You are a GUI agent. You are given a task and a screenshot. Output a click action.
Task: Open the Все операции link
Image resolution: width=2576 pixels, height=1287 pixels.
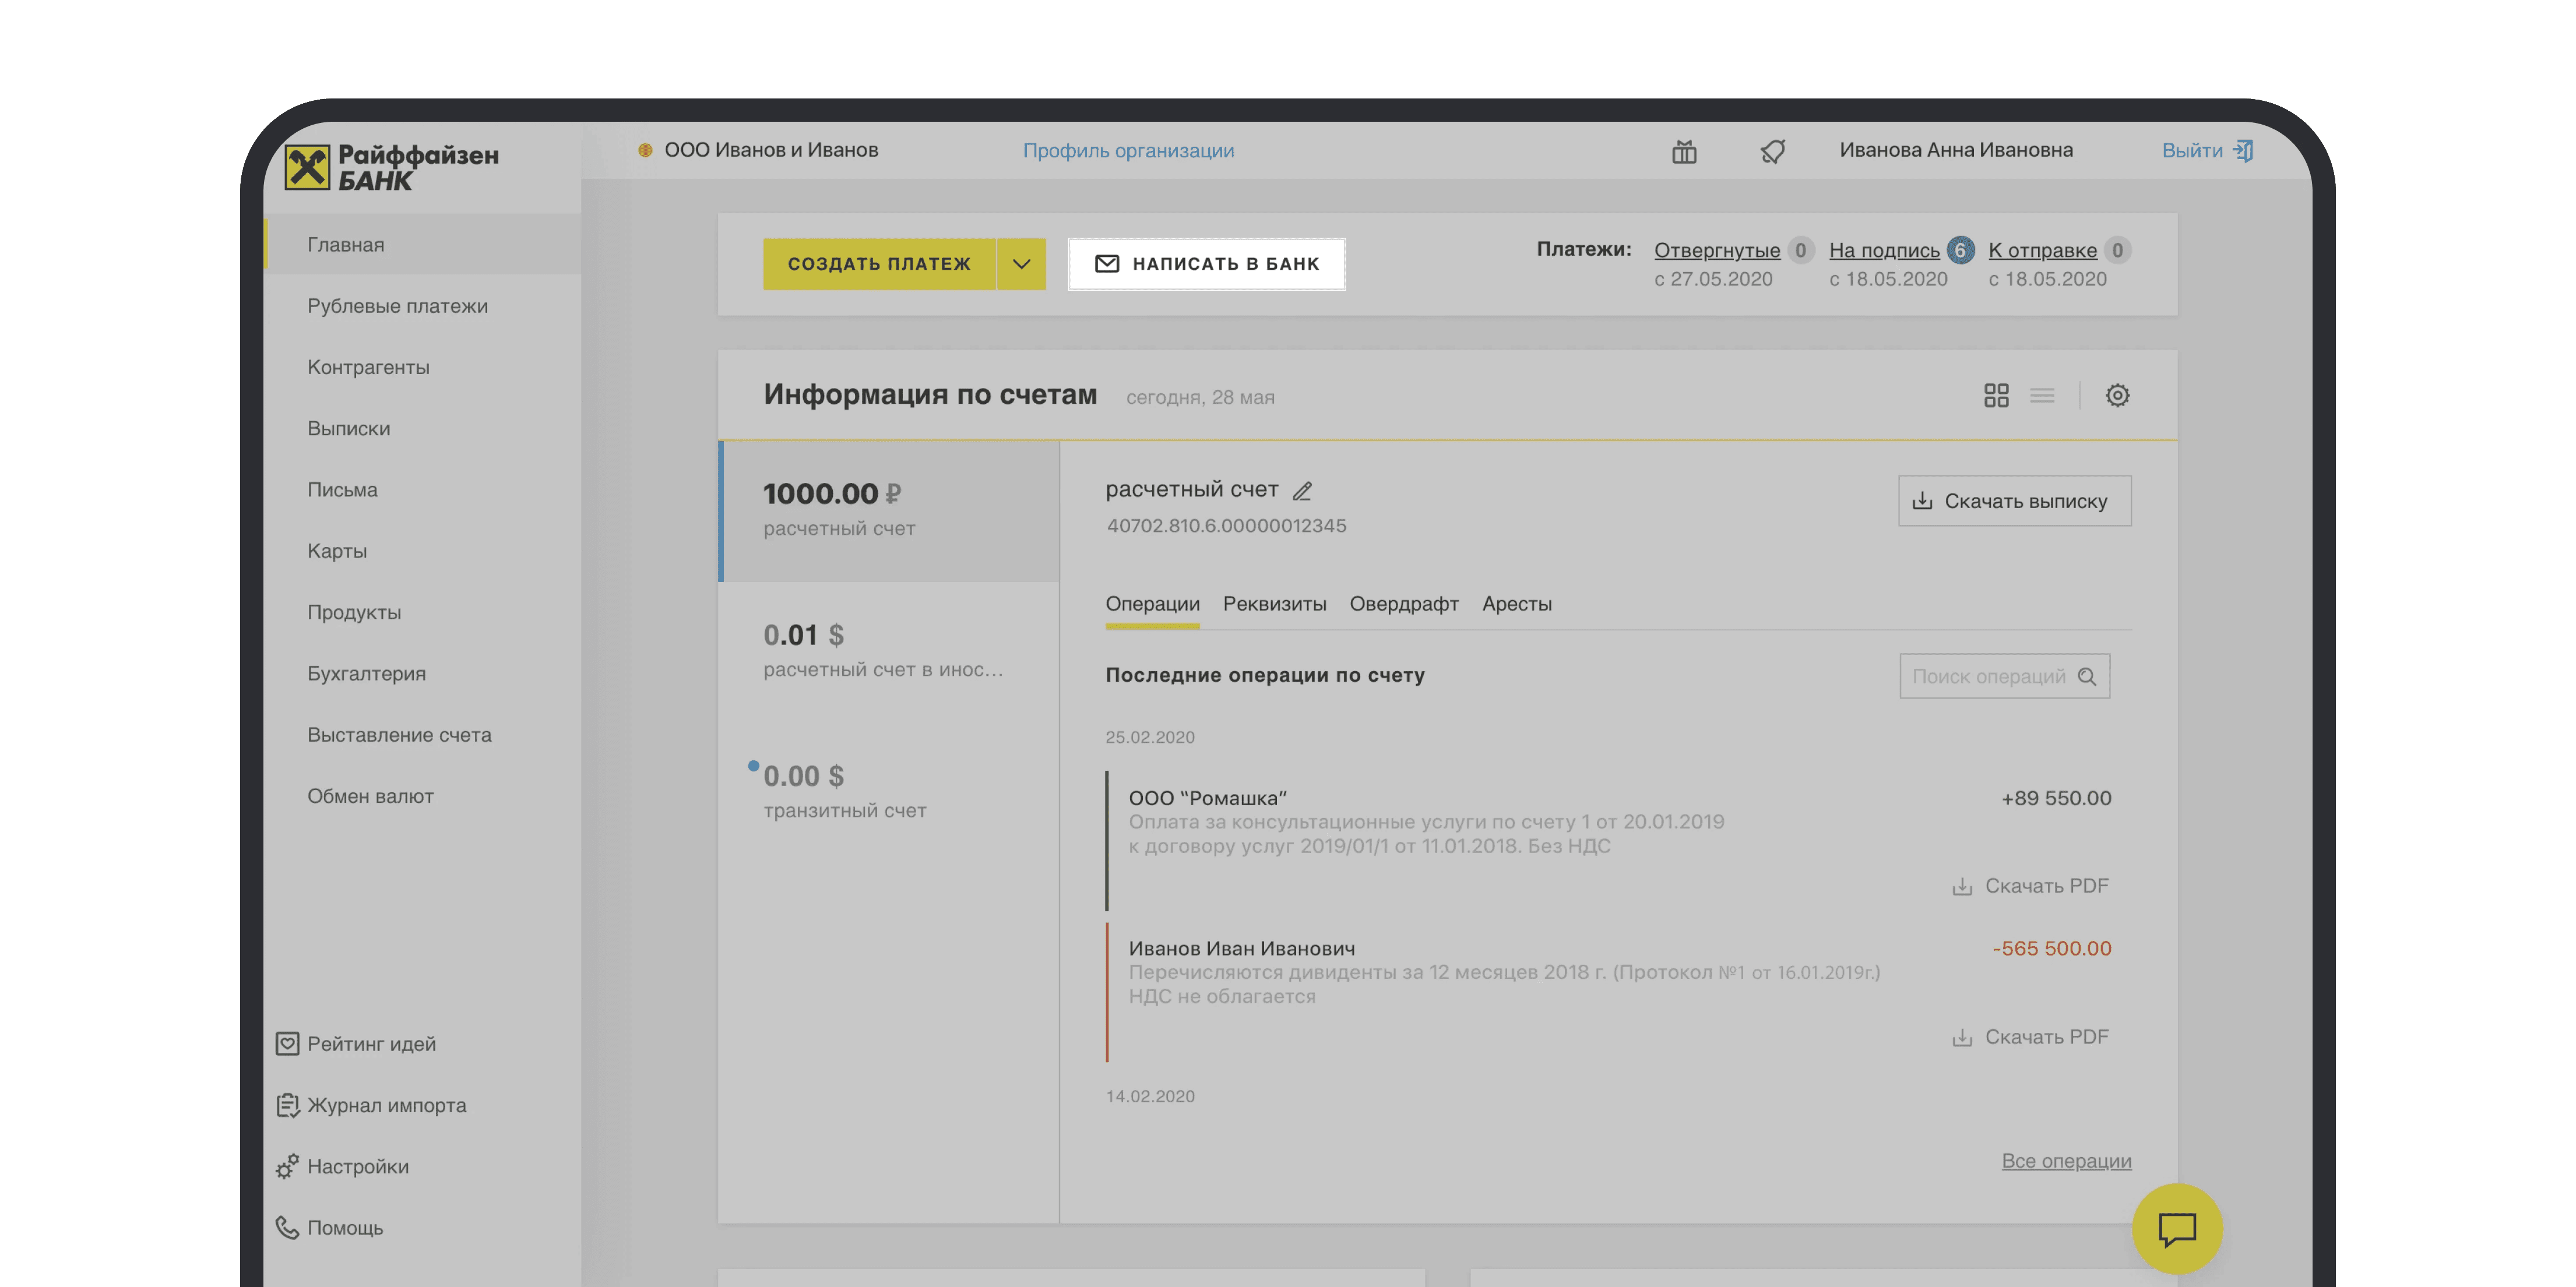tap(2066, 1161)
